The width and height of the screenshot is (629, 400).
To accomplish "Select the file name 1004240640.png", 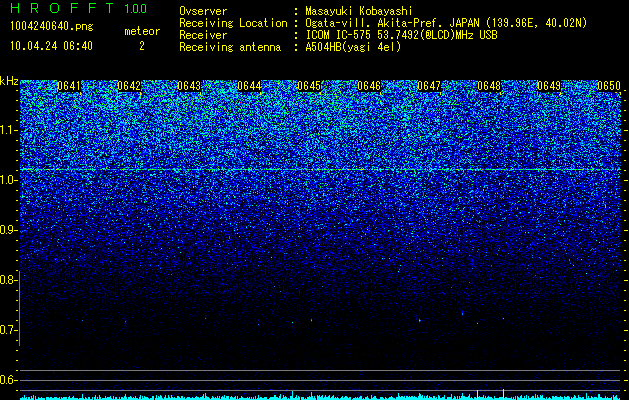I will tap(52, 26).
